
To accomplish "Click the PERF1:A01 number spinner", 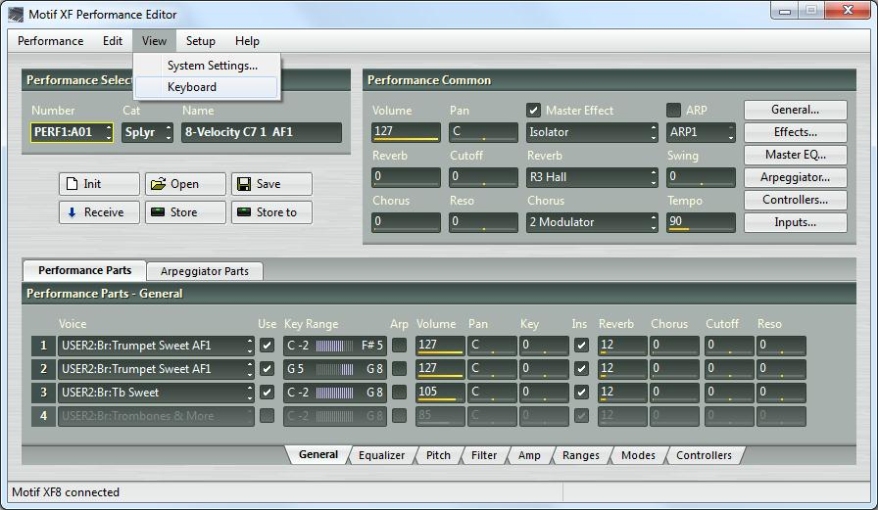I will [x=72, y=133].
